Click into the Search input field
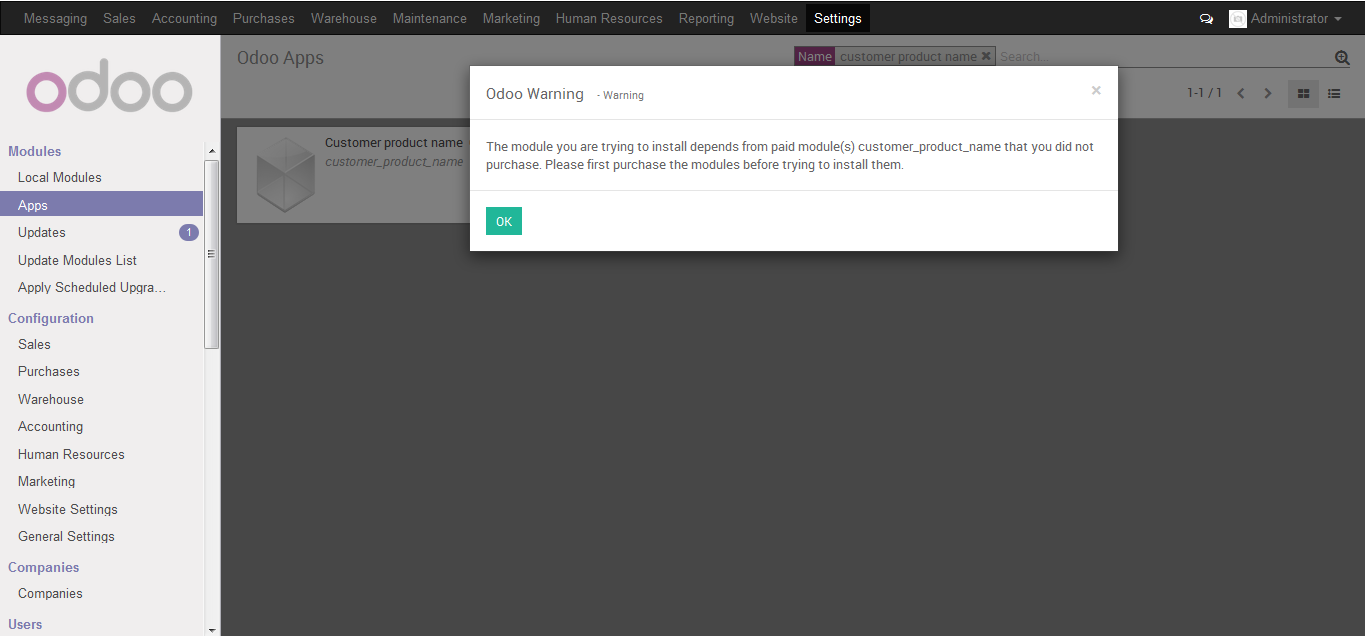Screen dimensions: 1365x636 1164,57
